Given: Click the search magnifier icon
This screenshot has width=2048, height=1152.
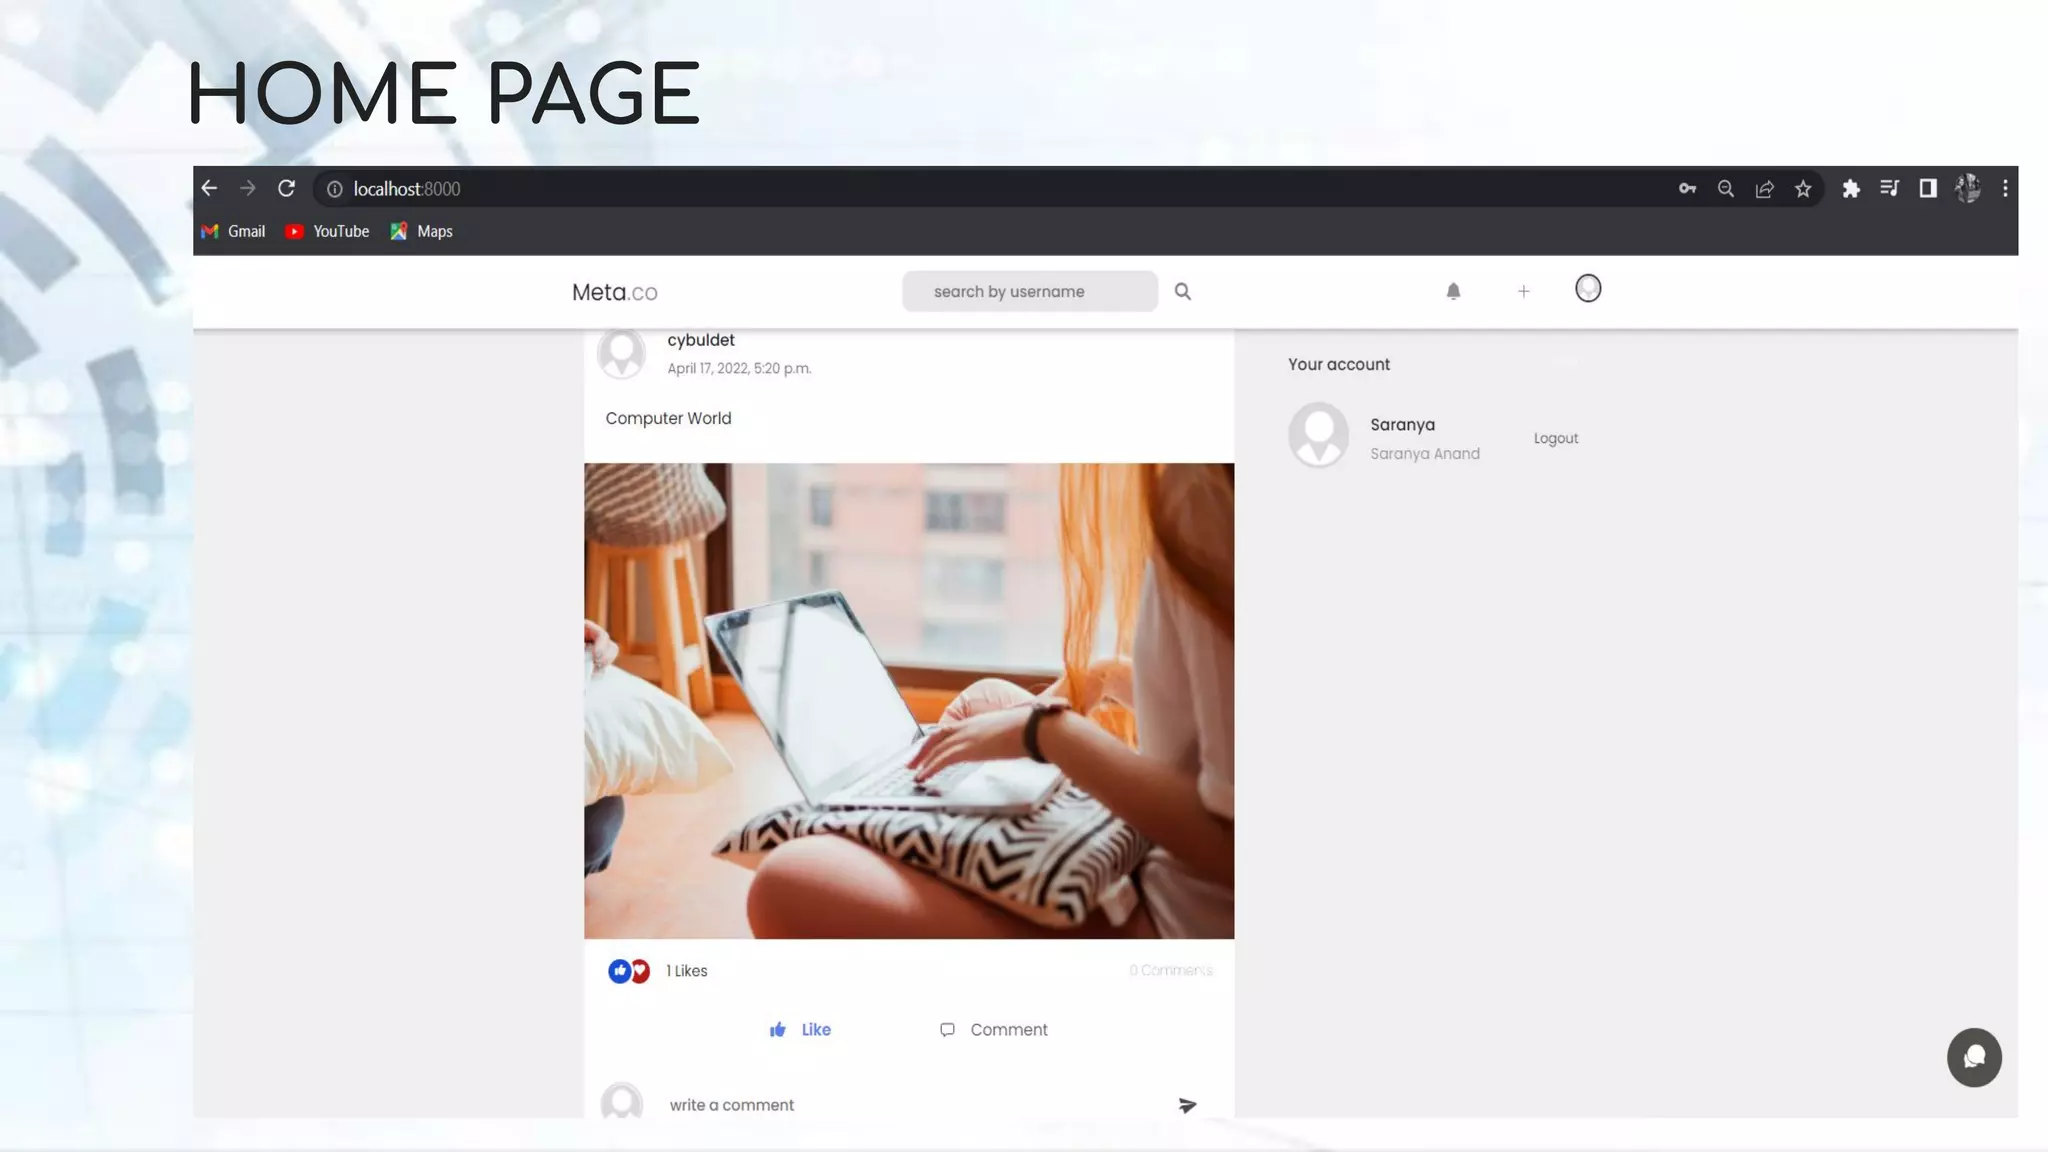Looking at the screenshot, I should [1182, 291].
